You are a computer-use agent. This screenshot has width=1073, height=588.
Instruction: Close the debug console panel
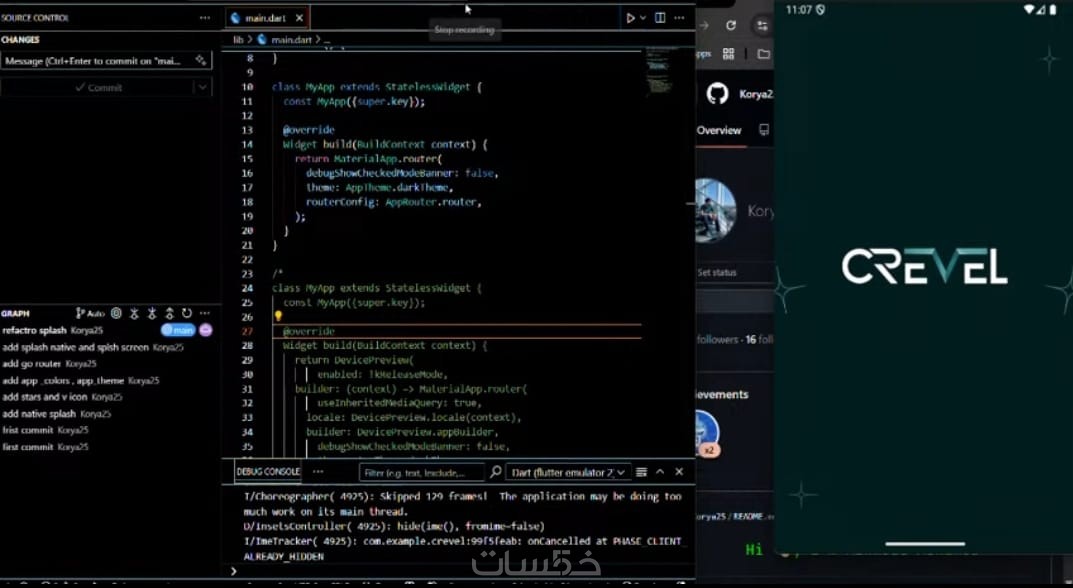coord(679,472)
